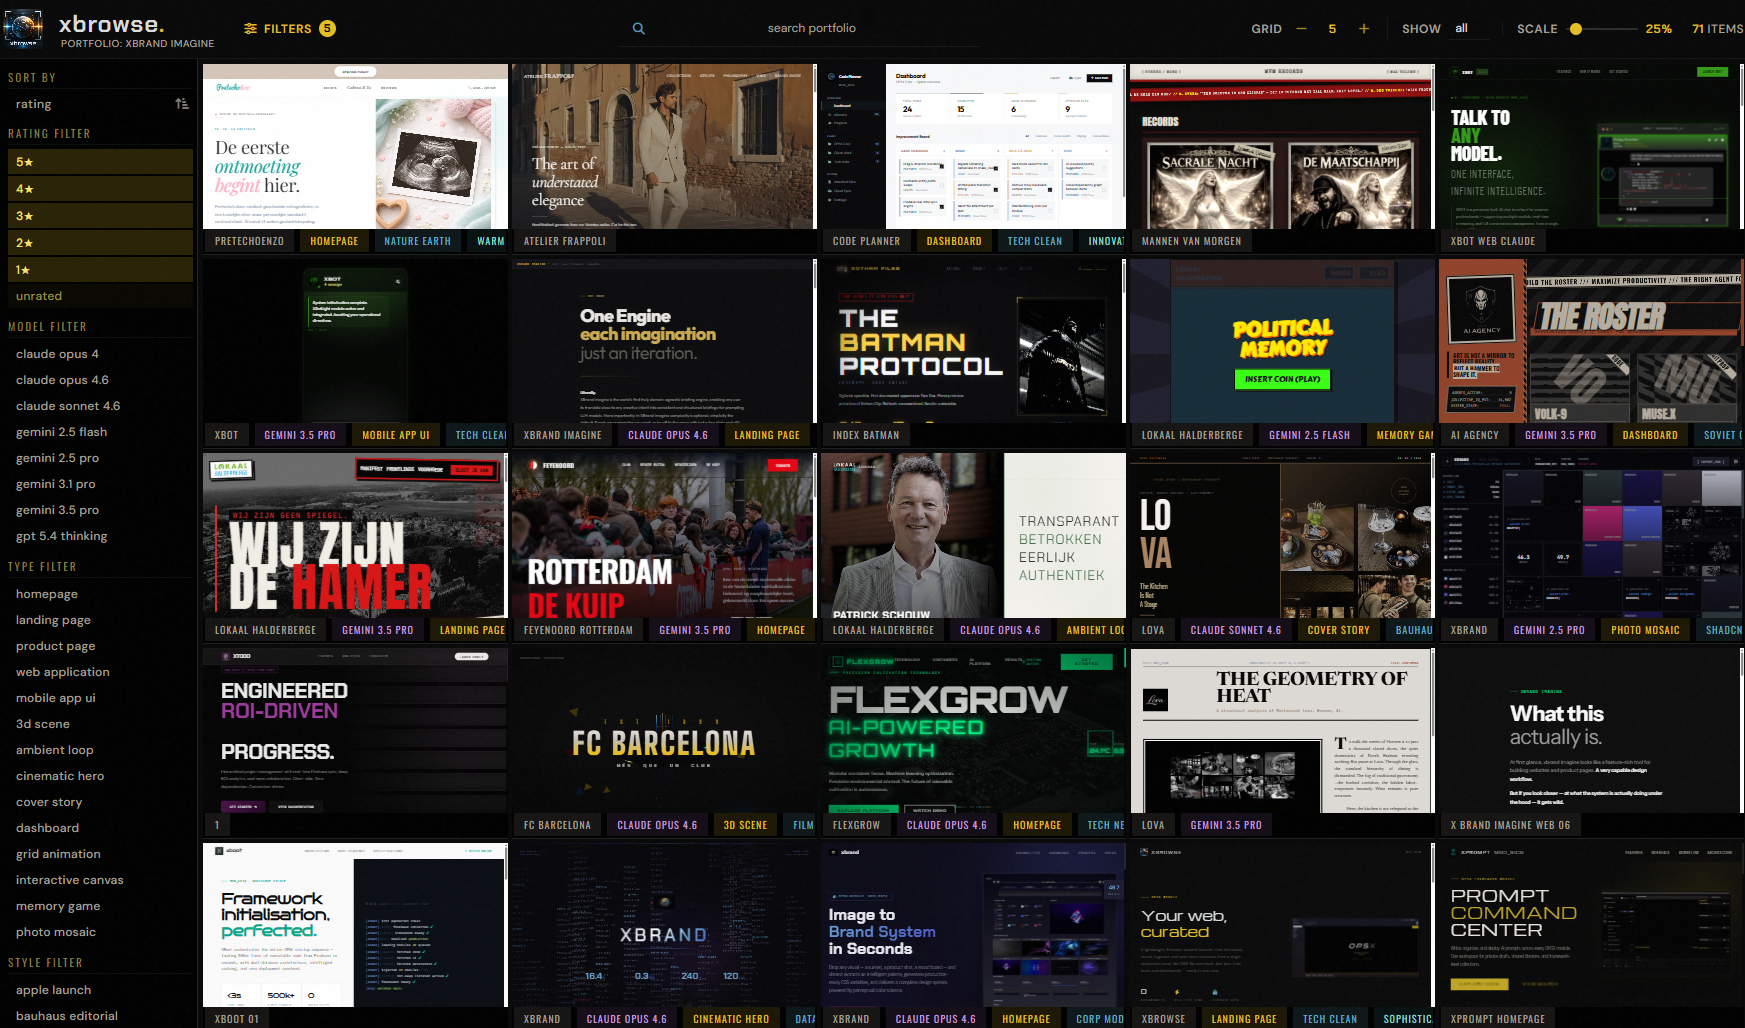Adjust the Scale slider handle
This screenshot has height=1028, width=1745.
point(1576,29)
